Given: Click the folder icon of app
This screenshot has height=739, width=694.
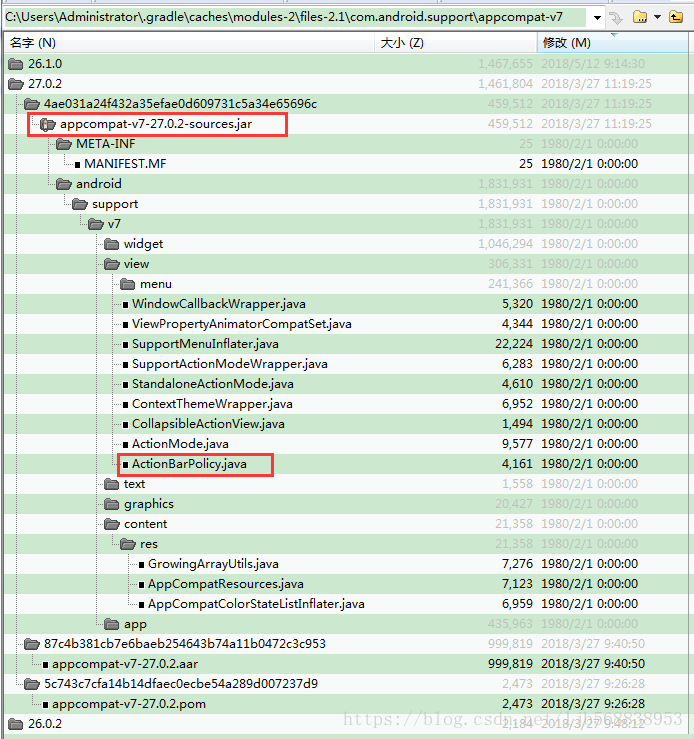Looking at the screenshot, I should click(x=112, y=624).
